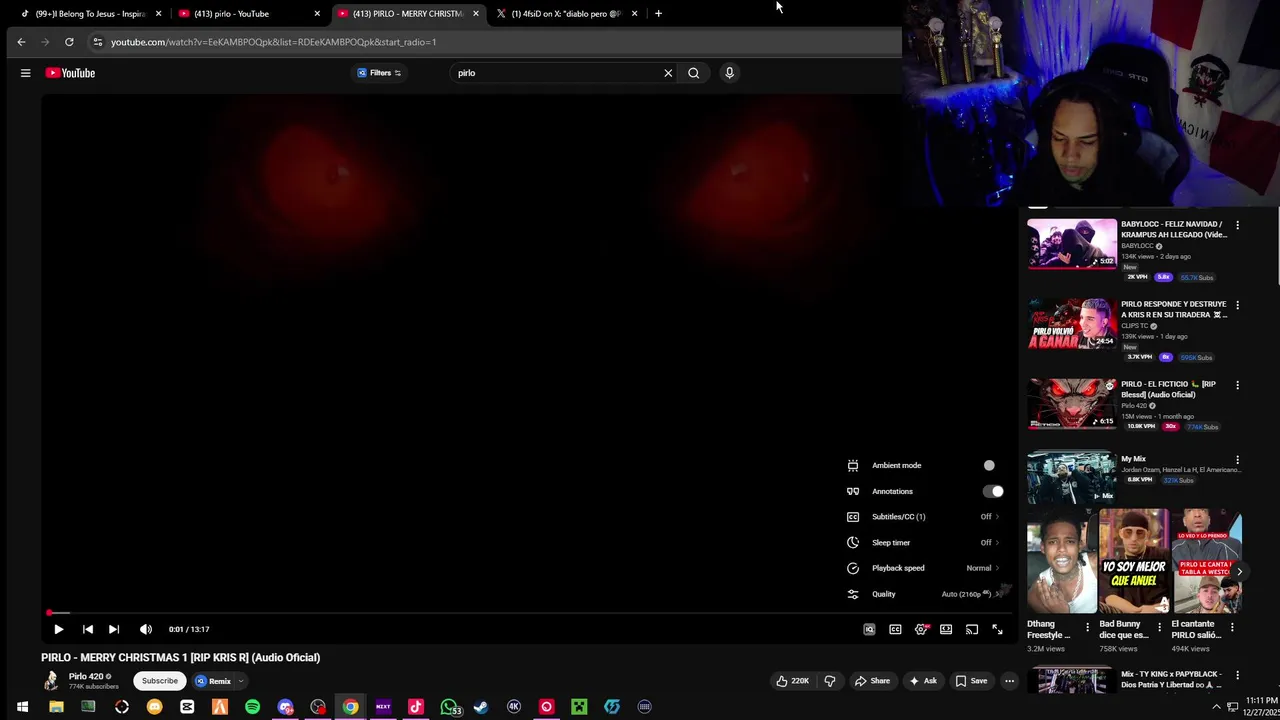This screenshot has width=1280, height=720.
Task: Cast video with Play on TV icon
Action: (x=972, y=629)
